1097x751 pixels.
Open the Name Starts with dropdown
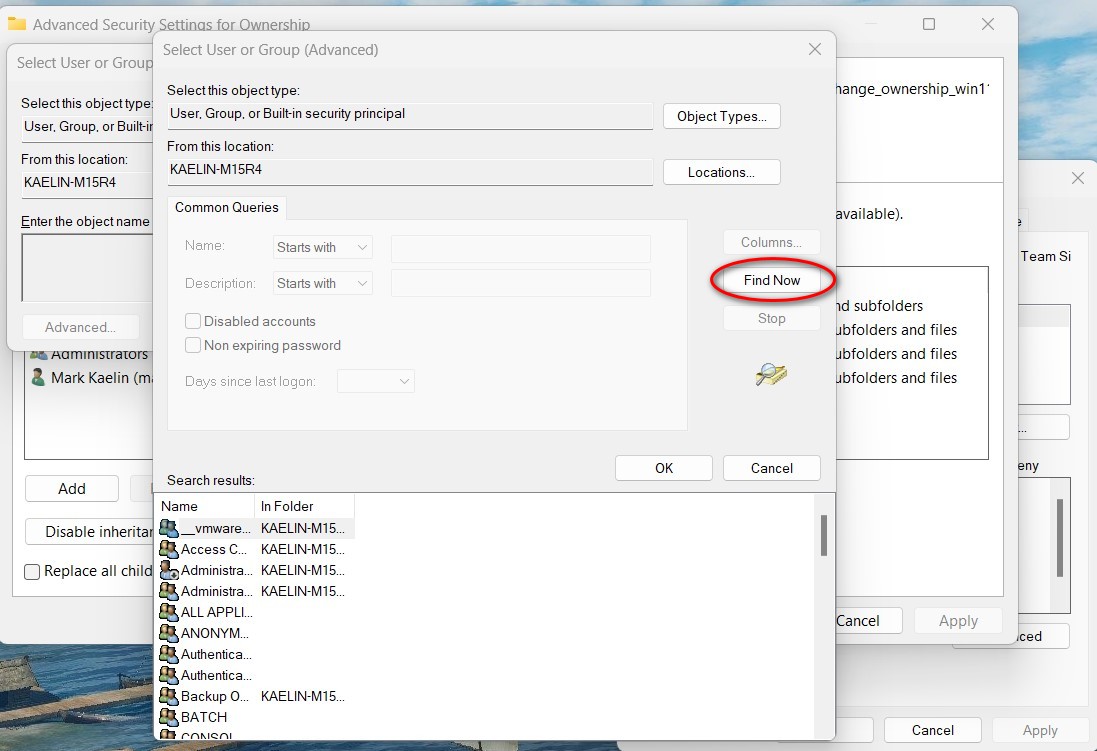322,246
